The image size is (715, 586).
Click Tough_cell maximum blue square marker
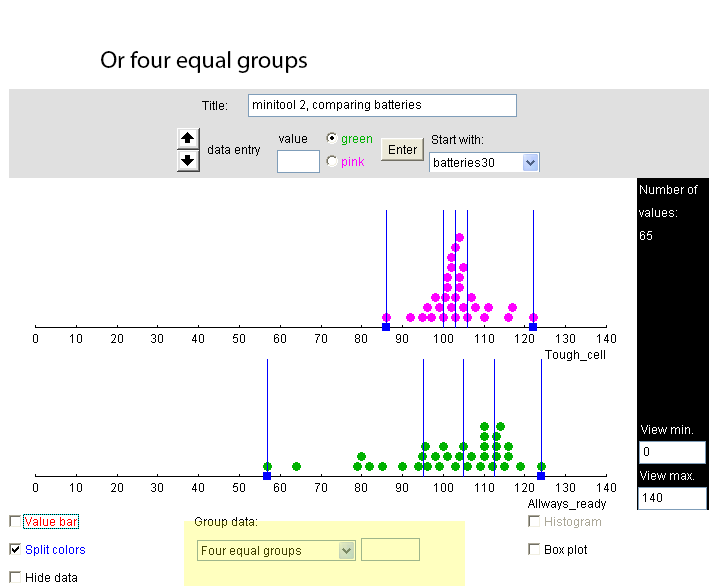click(533, 327)
